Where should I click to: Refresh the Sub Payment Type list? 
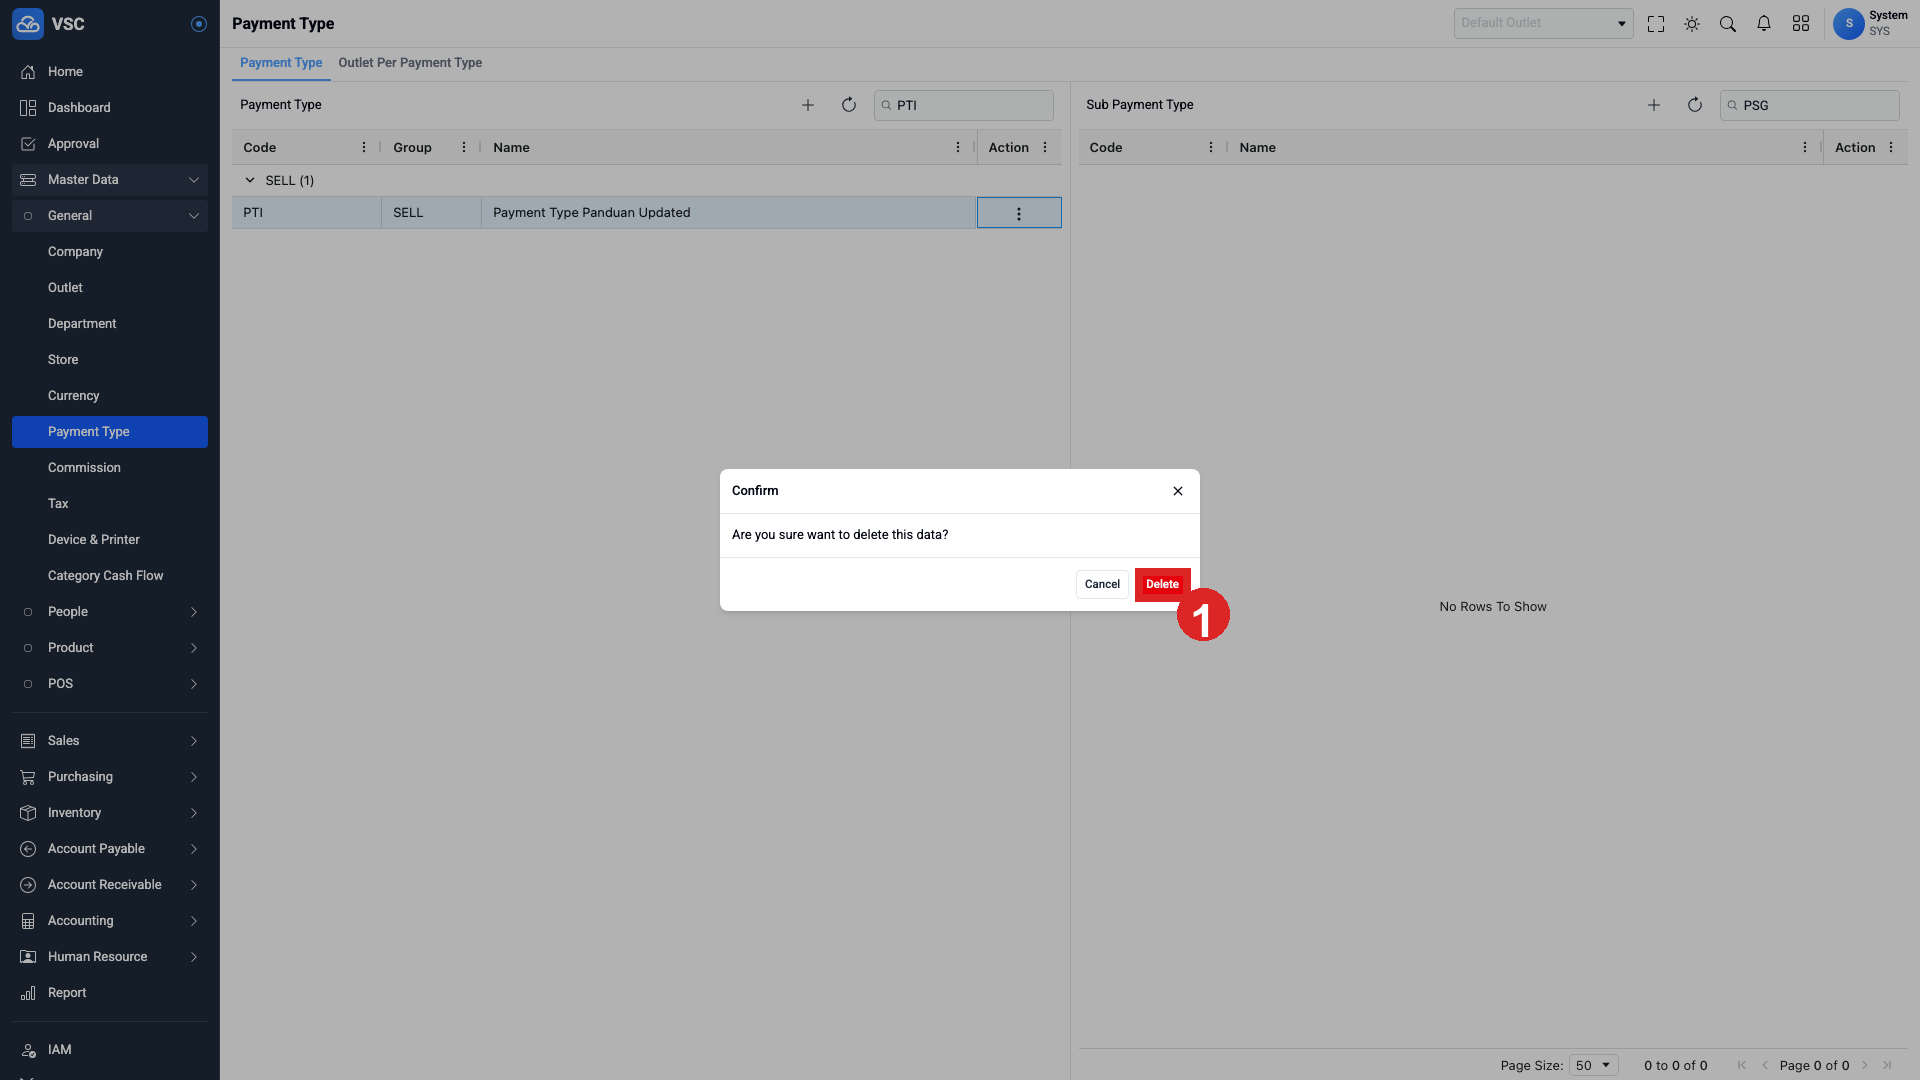point(1695,105)
